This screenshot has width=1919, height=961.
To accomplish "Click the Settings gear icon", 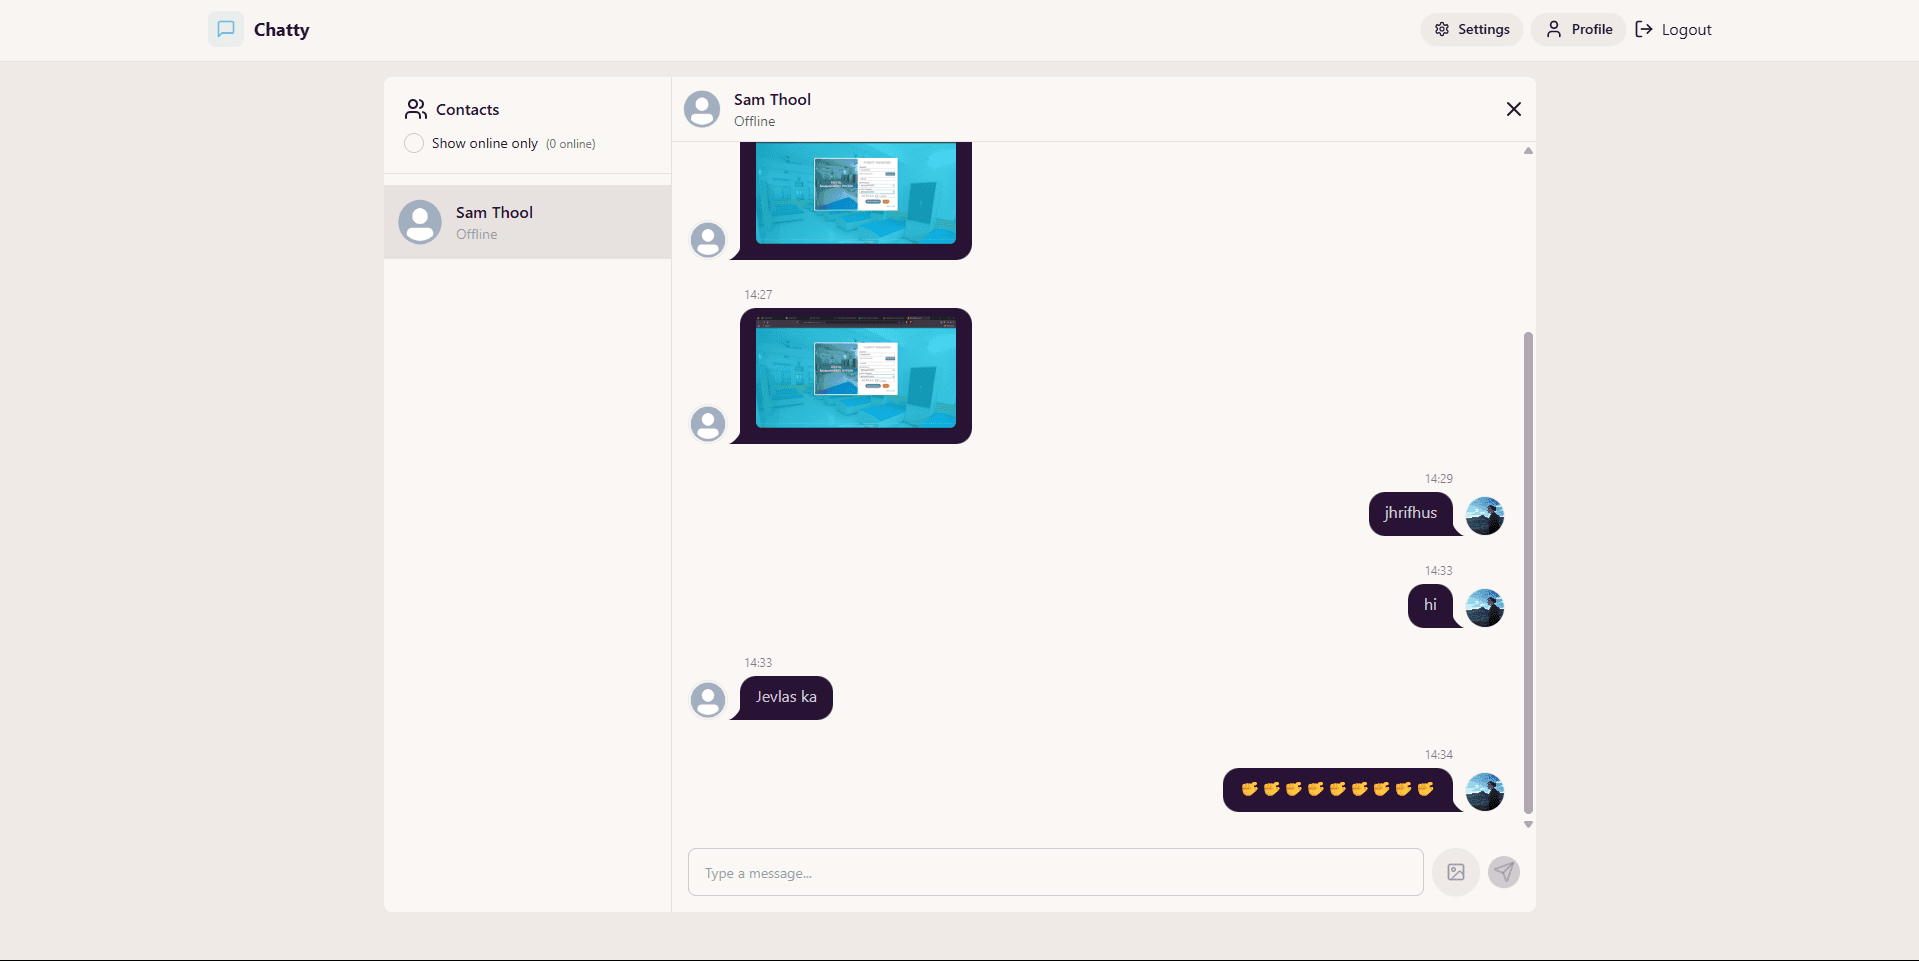I will click(1441, 29).
